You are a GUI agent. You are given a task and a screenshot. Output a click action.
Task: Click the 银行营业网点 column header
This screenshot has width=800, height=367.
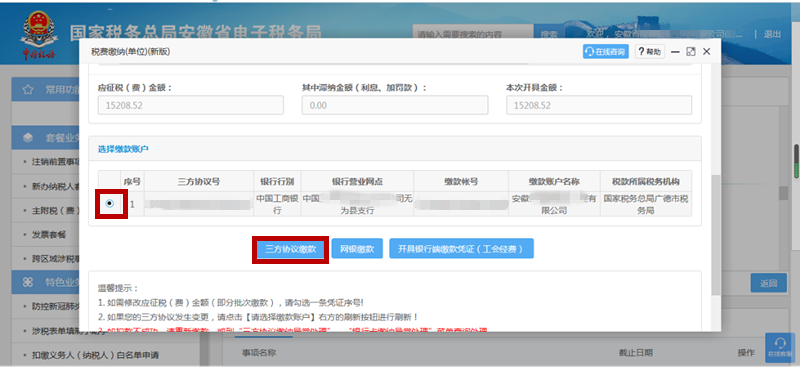coord(357,181)
